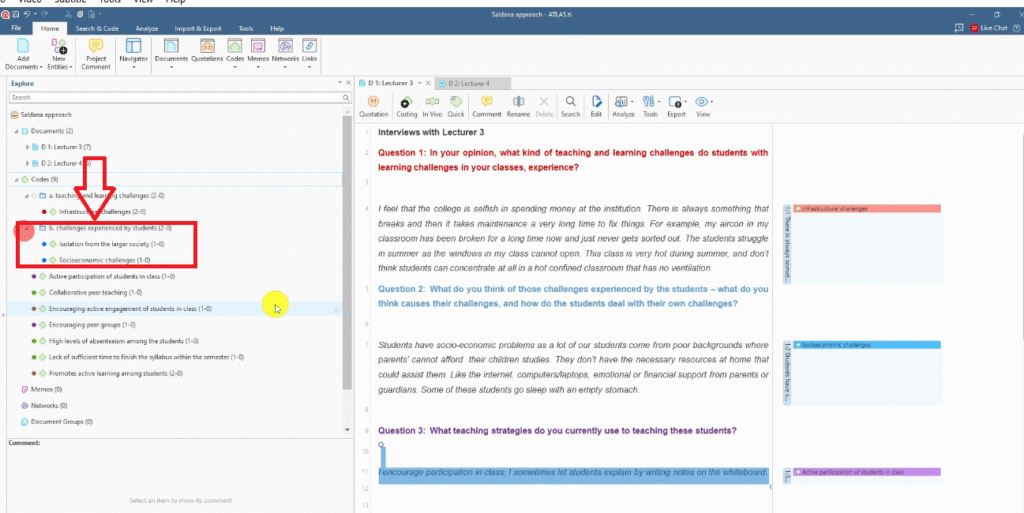The width and height of the screenshot is (1024, 513).
Task: Apply In Vivo coding
Action: pyautogui.click(x=432, y=105)
